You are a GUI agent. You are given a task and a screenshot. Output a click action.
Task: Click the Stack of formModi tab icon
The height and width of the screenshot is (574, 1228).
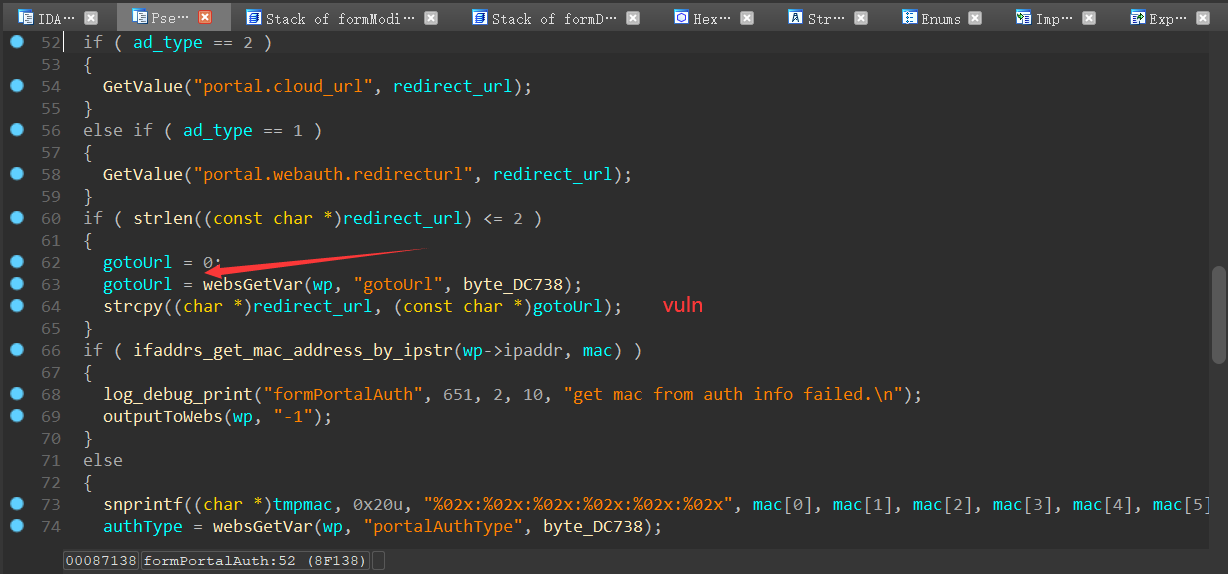coord(252,17)
